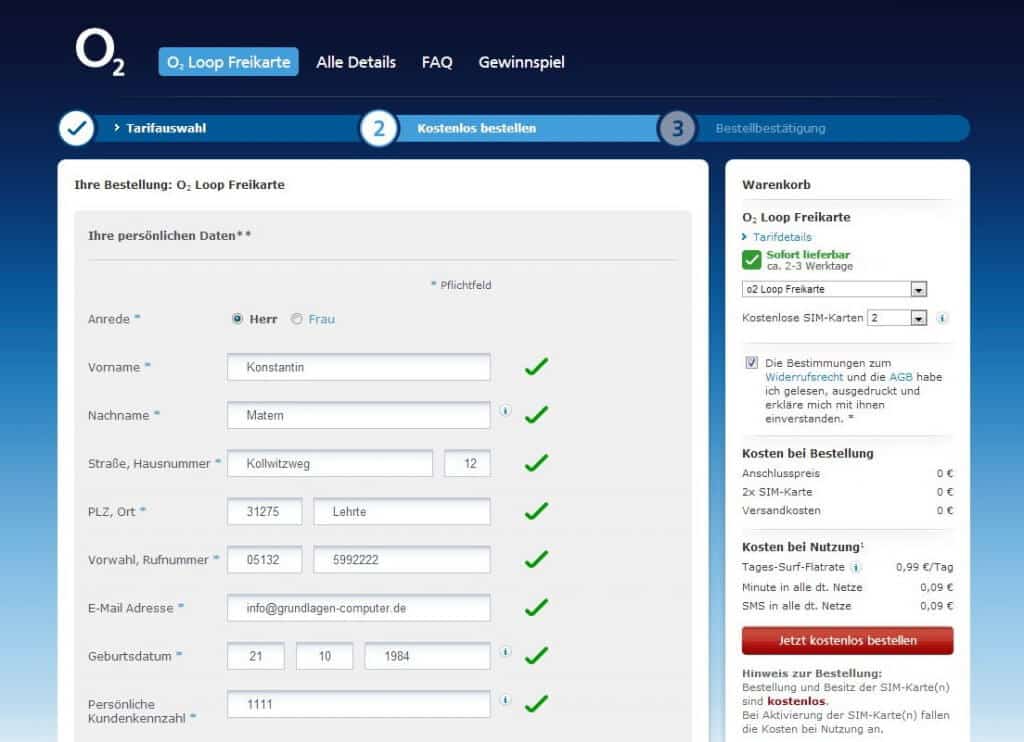Click the O2 logo
This screenshot has width=1024, height=742.
[100, 52]
